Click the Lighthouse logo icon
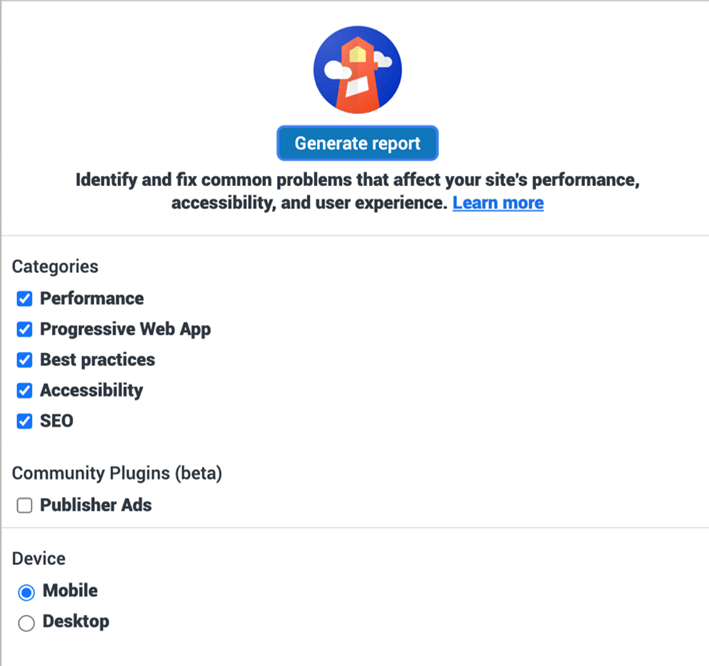This screenshot has height=666, width=709. (x=358, y=70)
